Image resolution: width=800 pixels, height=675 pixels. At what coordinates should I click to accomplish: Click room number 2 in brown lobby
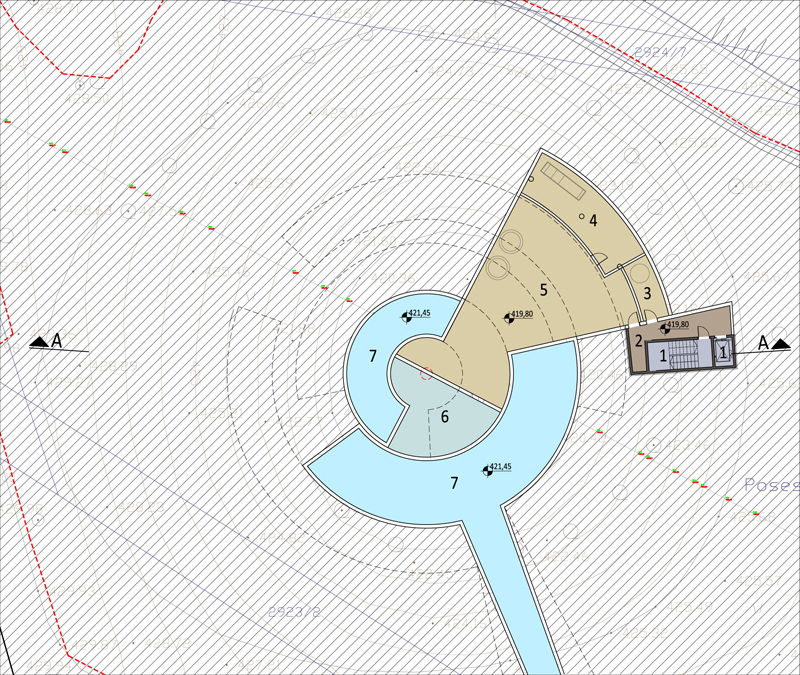tap(638, 341)
